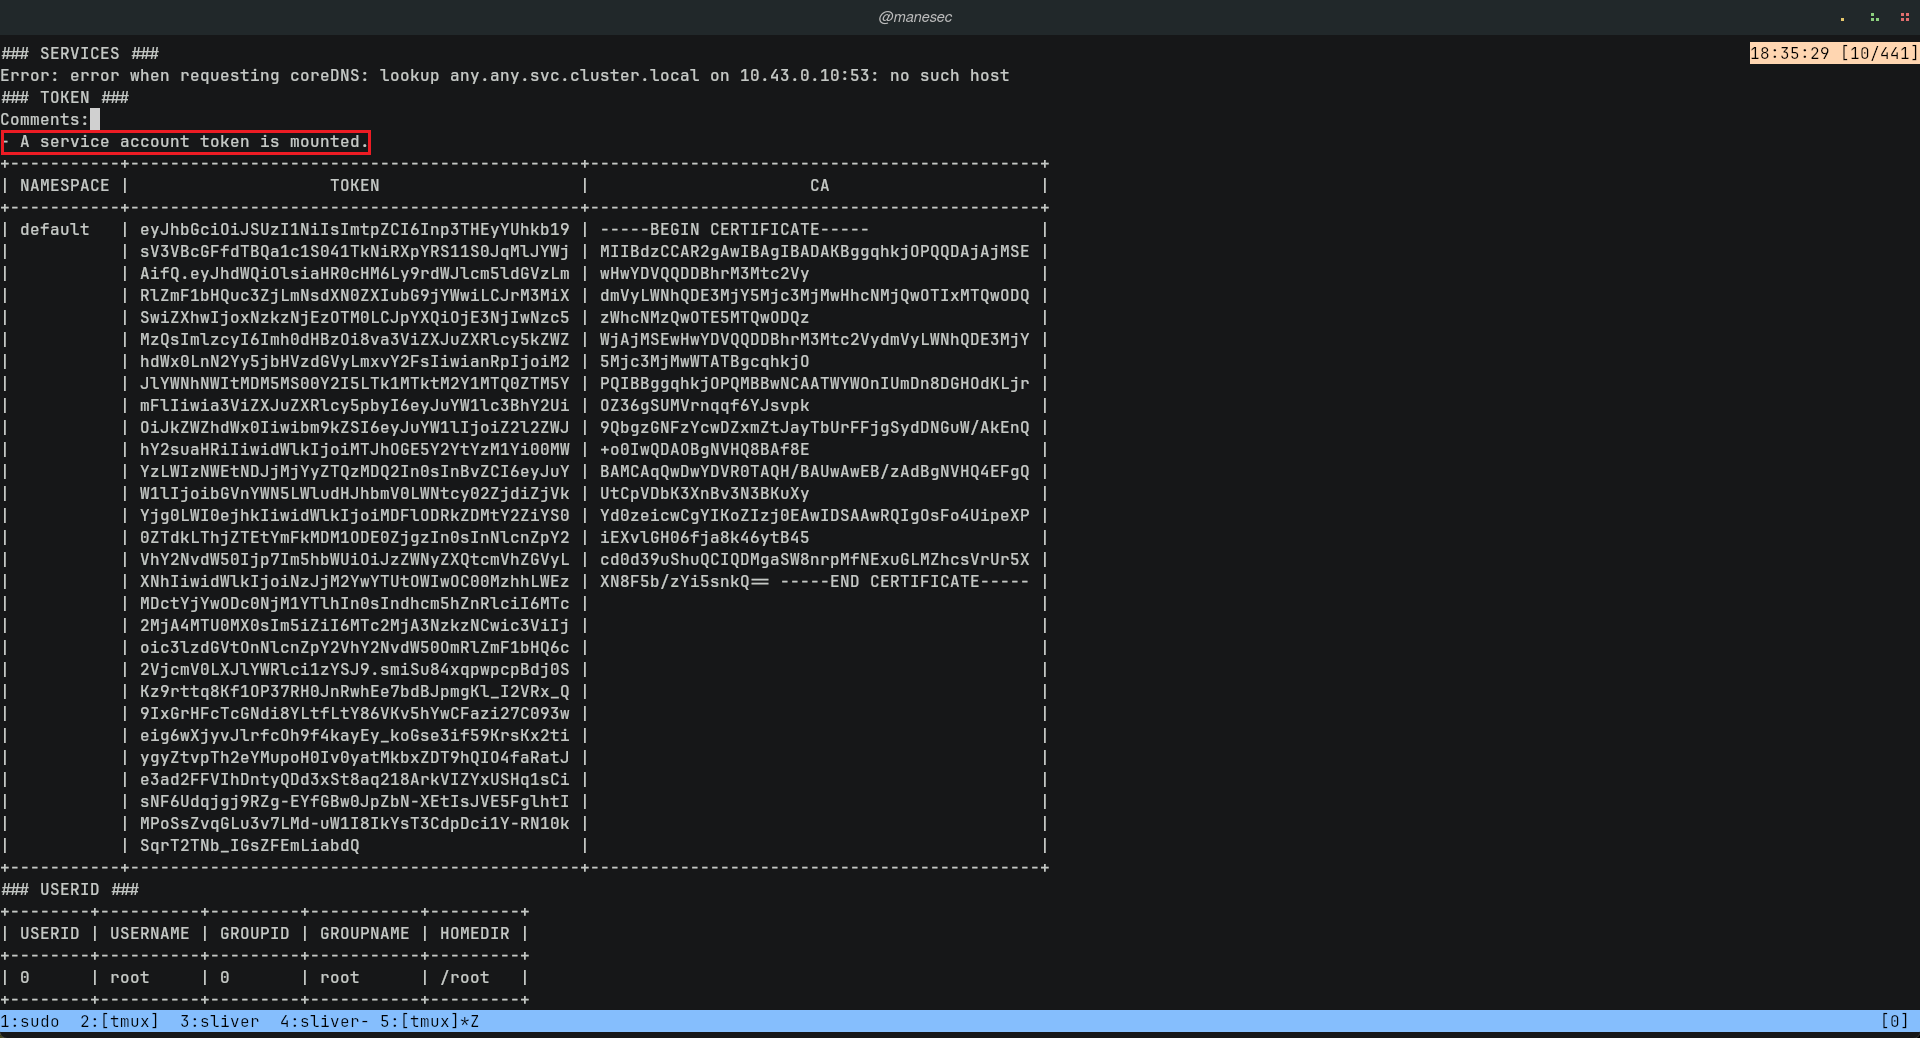Click the green maximize dots icon
Screen dimensions: 1920x1038
1874,18
